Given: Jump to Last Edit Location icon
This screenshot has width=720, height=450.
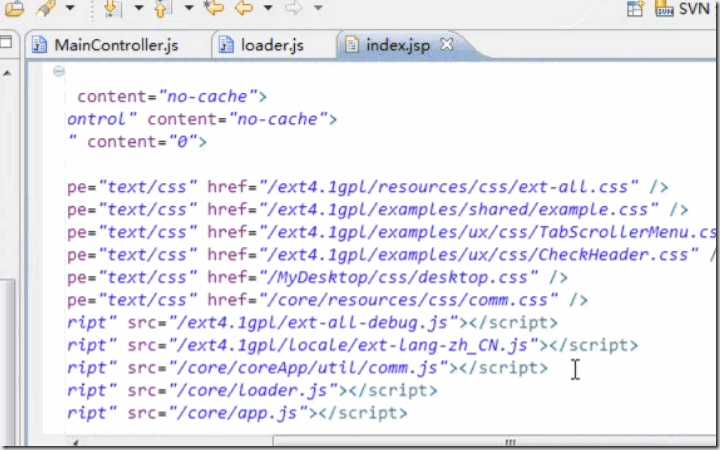Looking at the screenshot, I should tap(214, 8).
